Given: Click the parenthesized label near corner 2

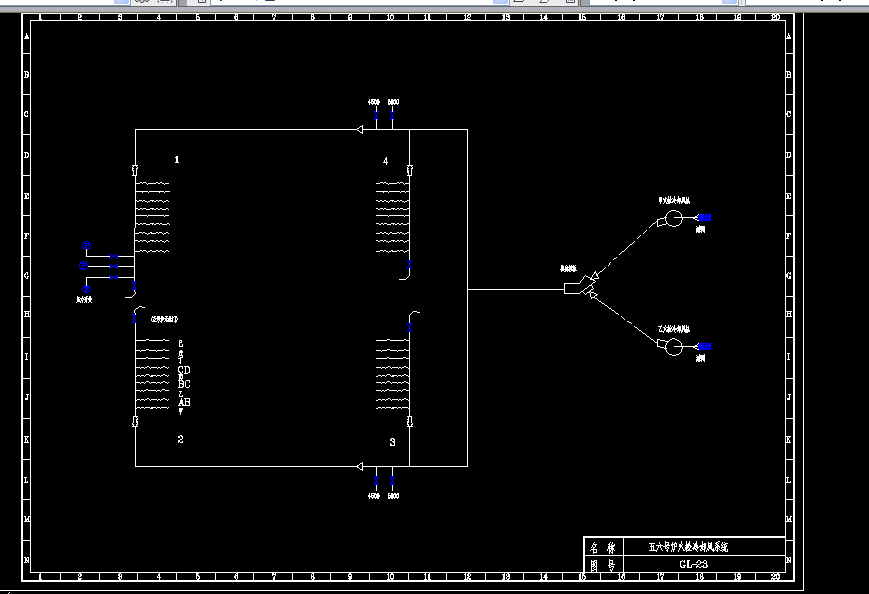Looking at the screenshot, I should click(x=165, y=319).
